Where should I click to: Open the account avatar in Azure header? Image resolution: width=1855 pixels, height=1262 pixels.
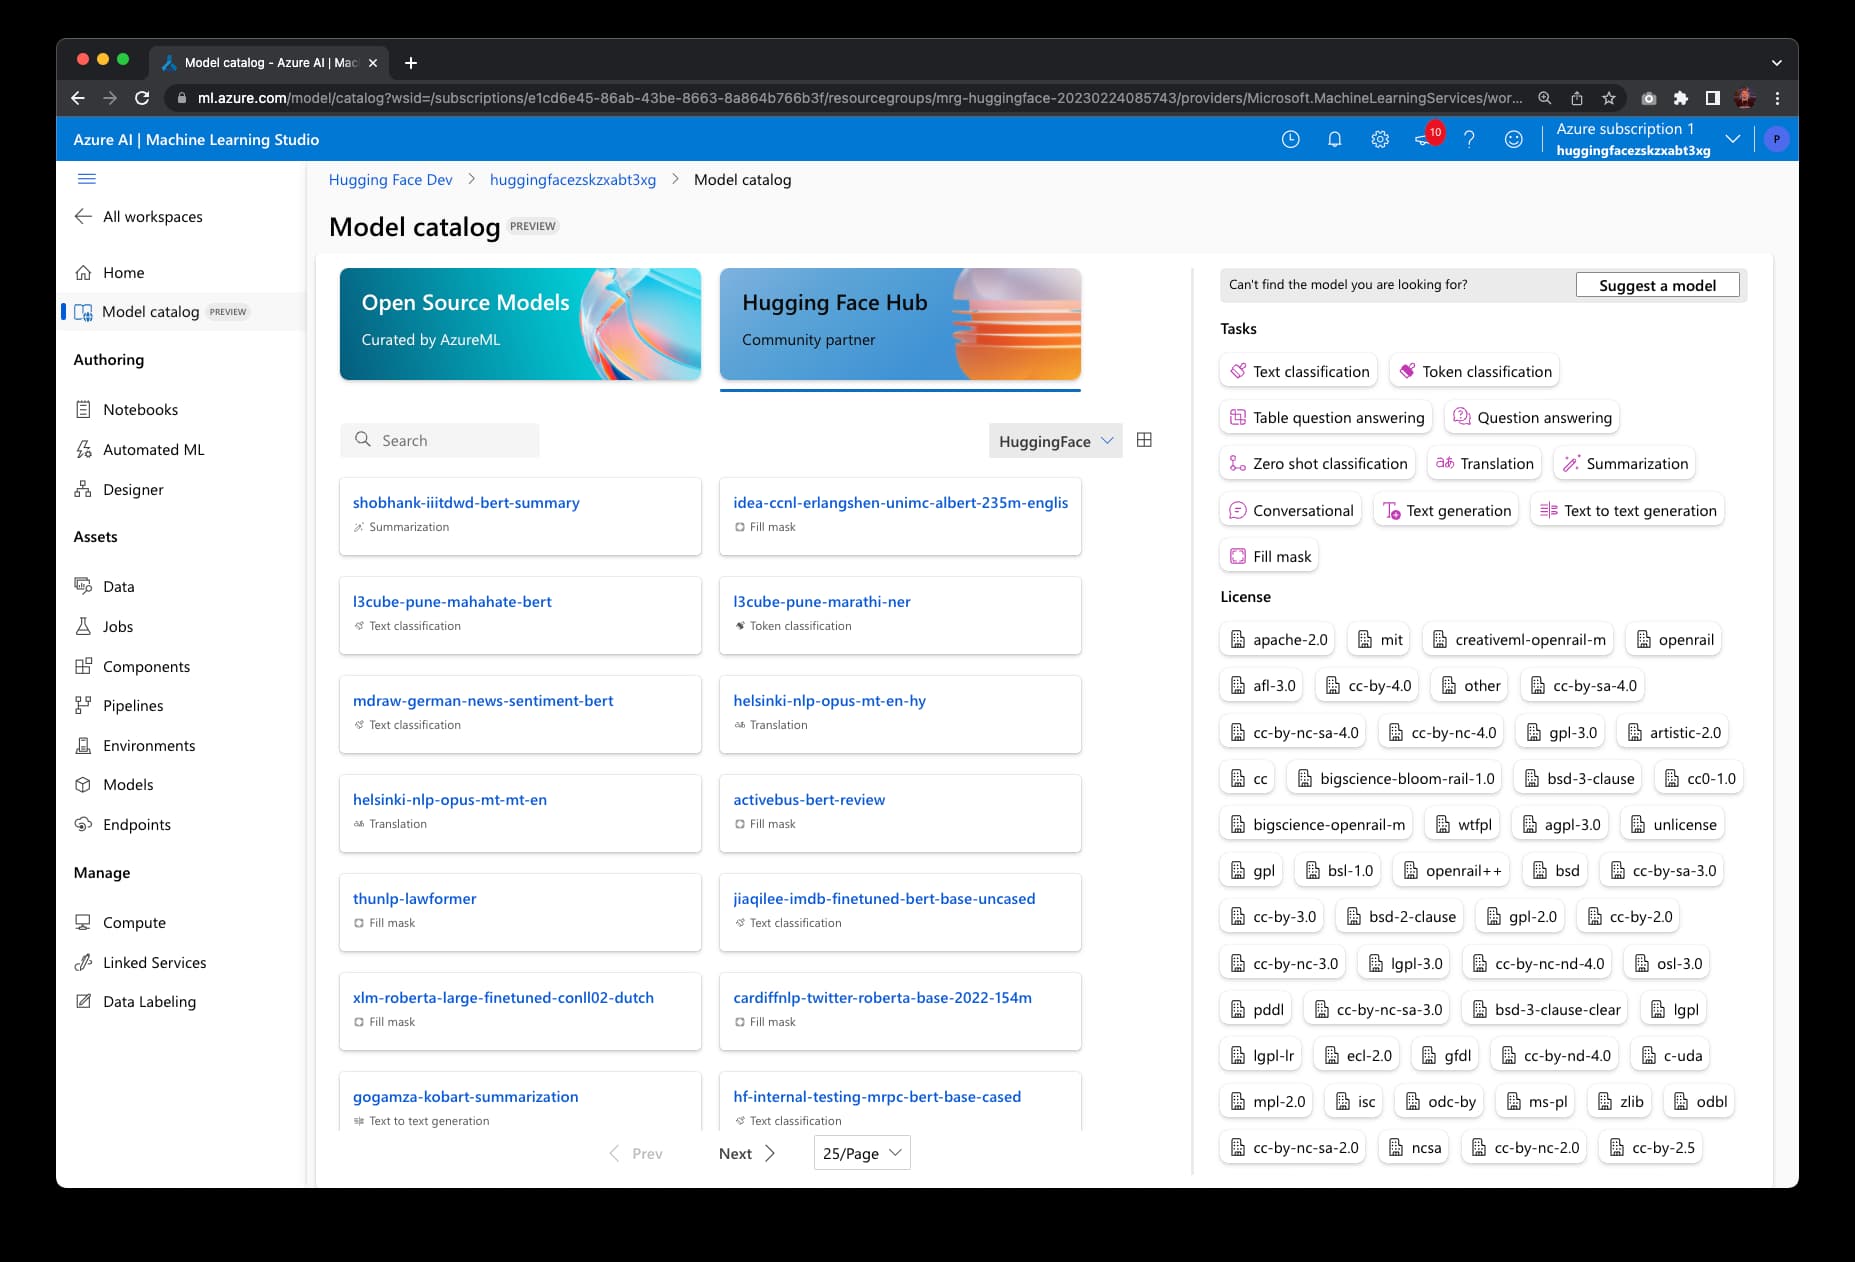click(x=1776, y=140)
